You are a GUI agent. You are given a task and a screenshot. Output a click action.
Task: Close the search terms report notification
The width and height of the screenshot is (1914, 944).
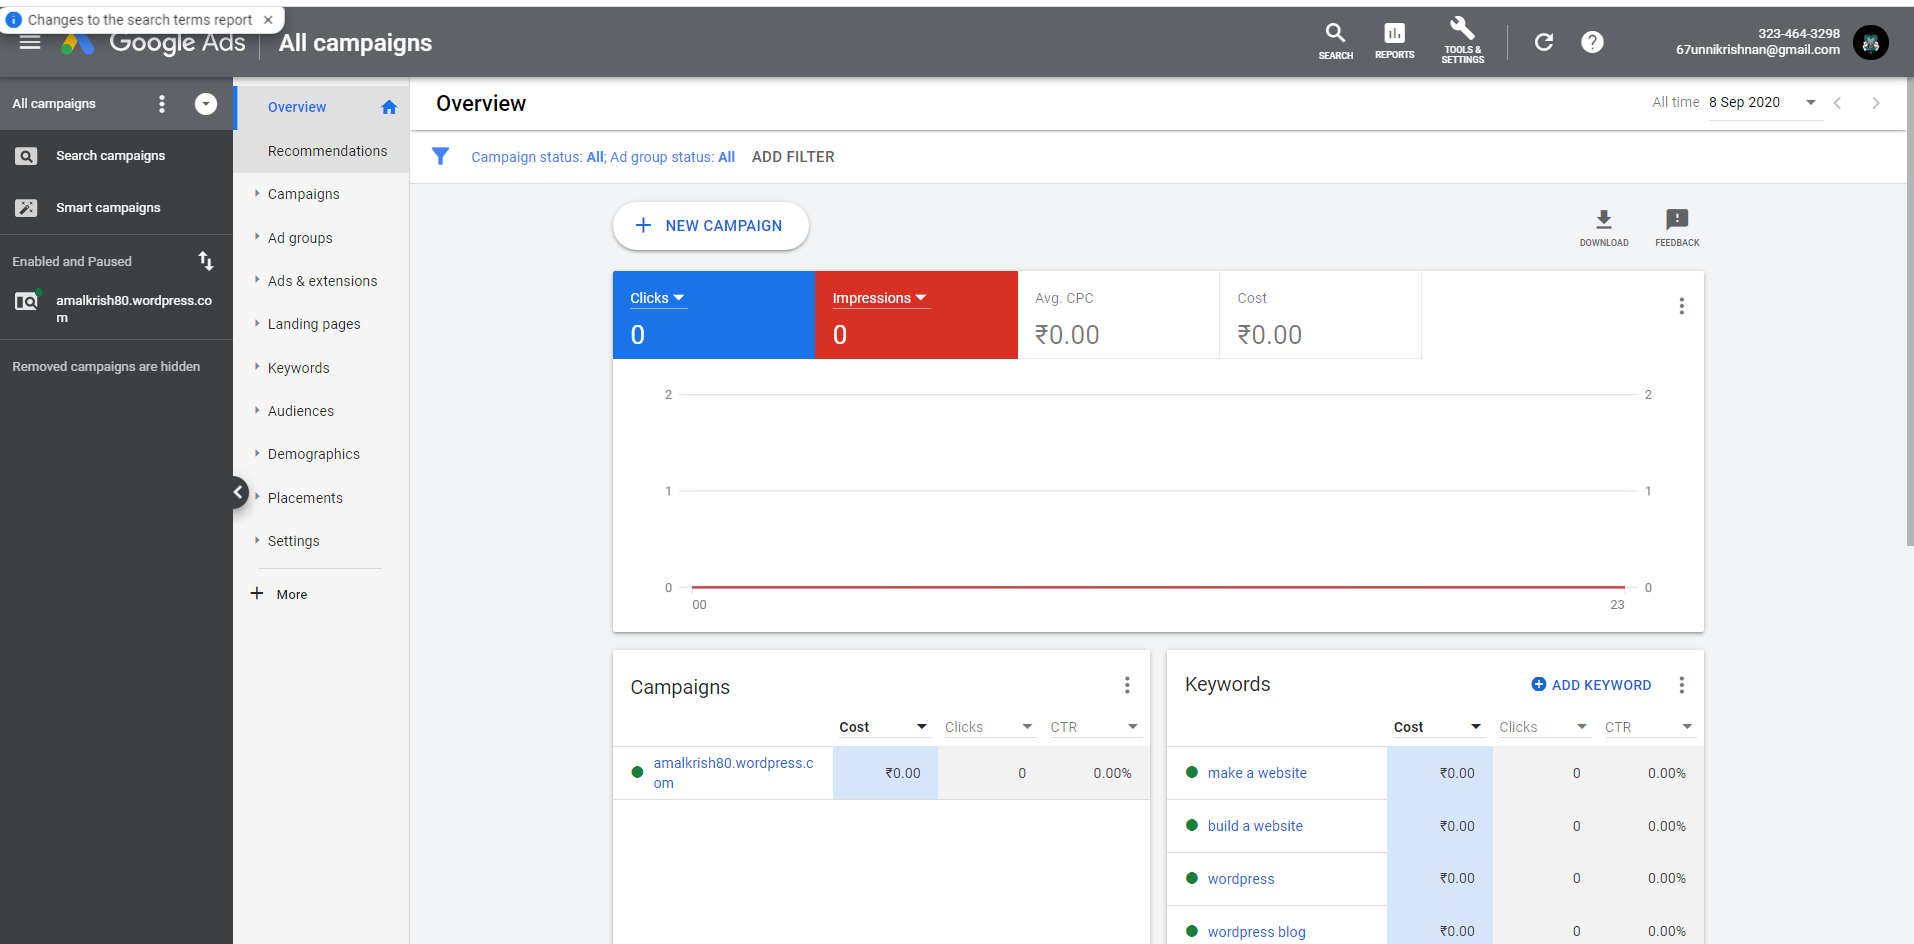[x=268, y=19]
